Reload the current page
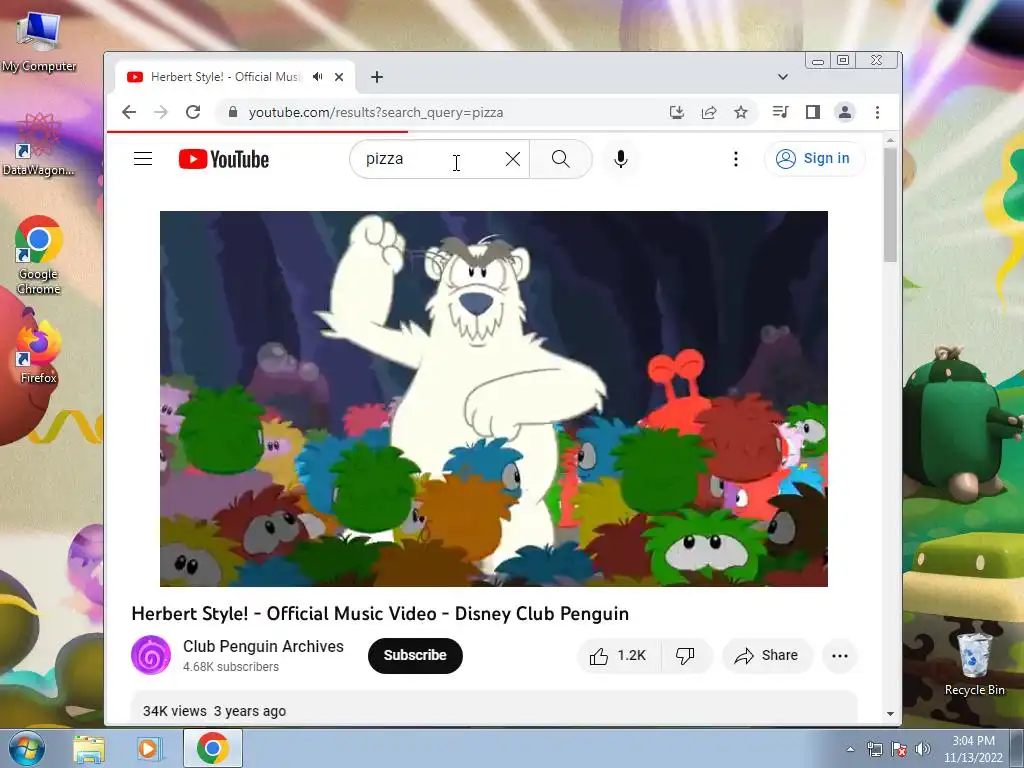This screenshot has width=1024, height=768. pos(193,112)
